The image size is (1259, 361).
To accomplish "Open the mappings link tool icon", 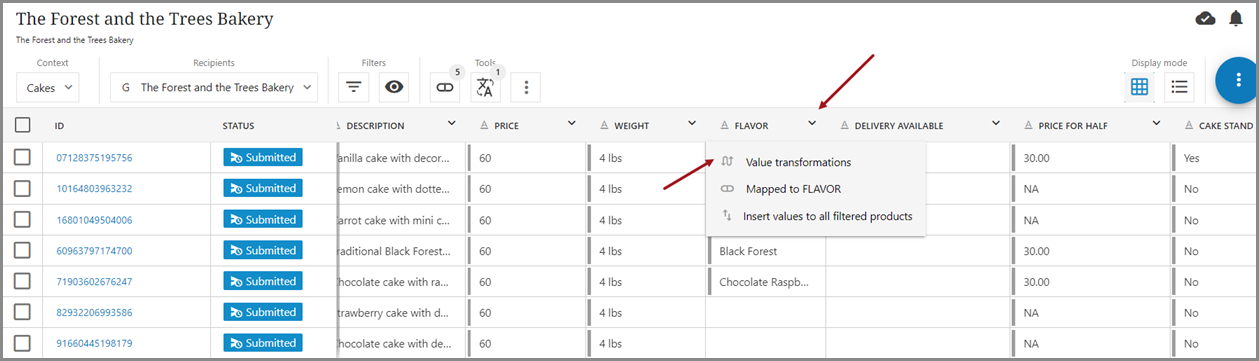I will coord(445,87).
